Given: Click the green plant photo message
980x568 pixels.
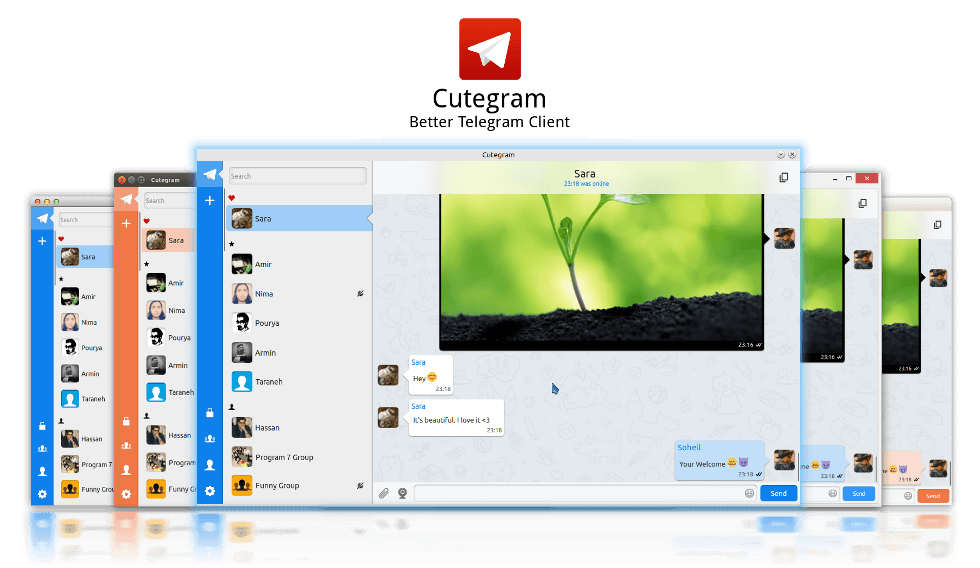Looking at the screenshot, I should (x=601, y=272).
